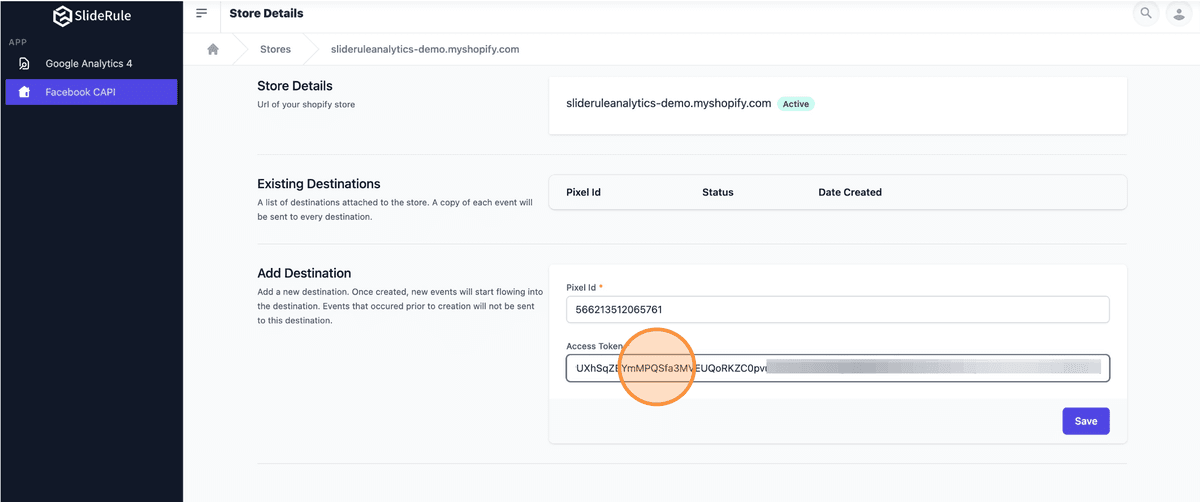This screenshot has width=1200, height=502.
Task: Click the Active status badge
Action: click(796, 104)
